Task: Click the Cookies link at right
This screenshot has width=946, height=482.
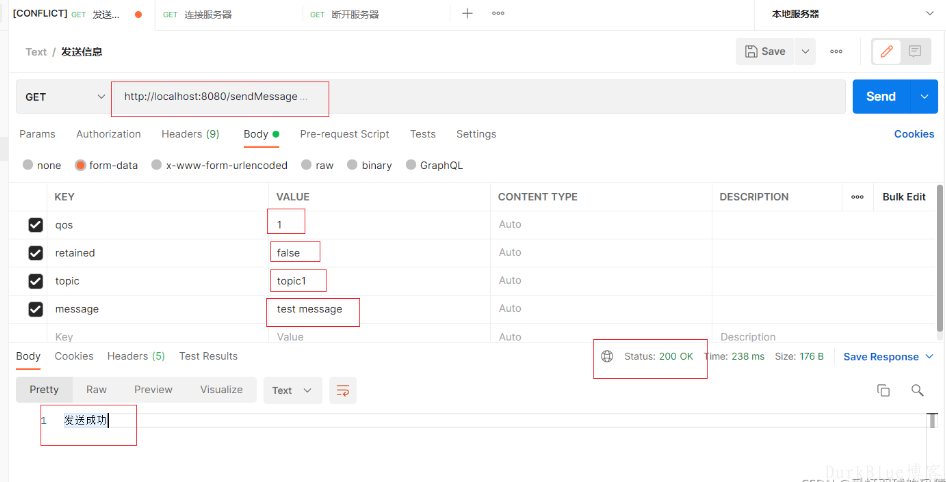Action: 914,134
